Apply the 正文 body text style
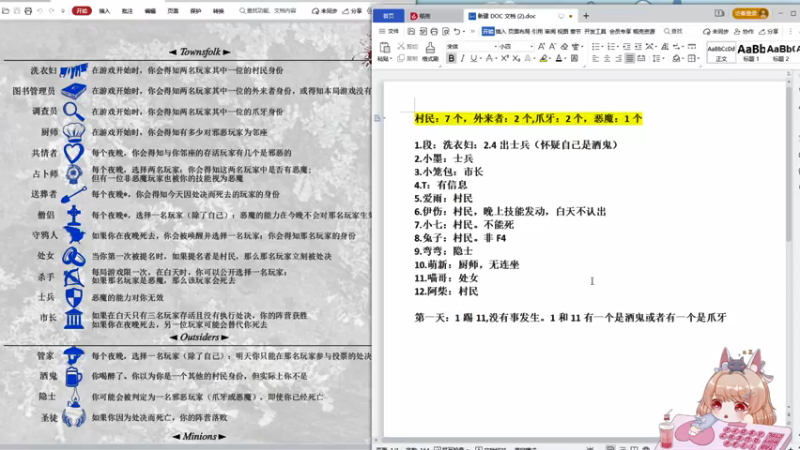Viewport: 800px width, 450px height. (x=721, y=52)
